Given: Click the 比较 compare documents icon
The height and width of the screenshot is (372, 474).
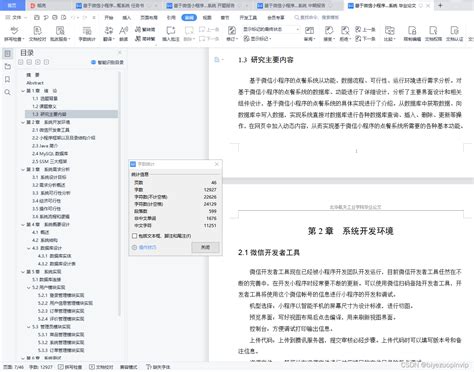Looking at the screenshot, I should tap(389, 34).
